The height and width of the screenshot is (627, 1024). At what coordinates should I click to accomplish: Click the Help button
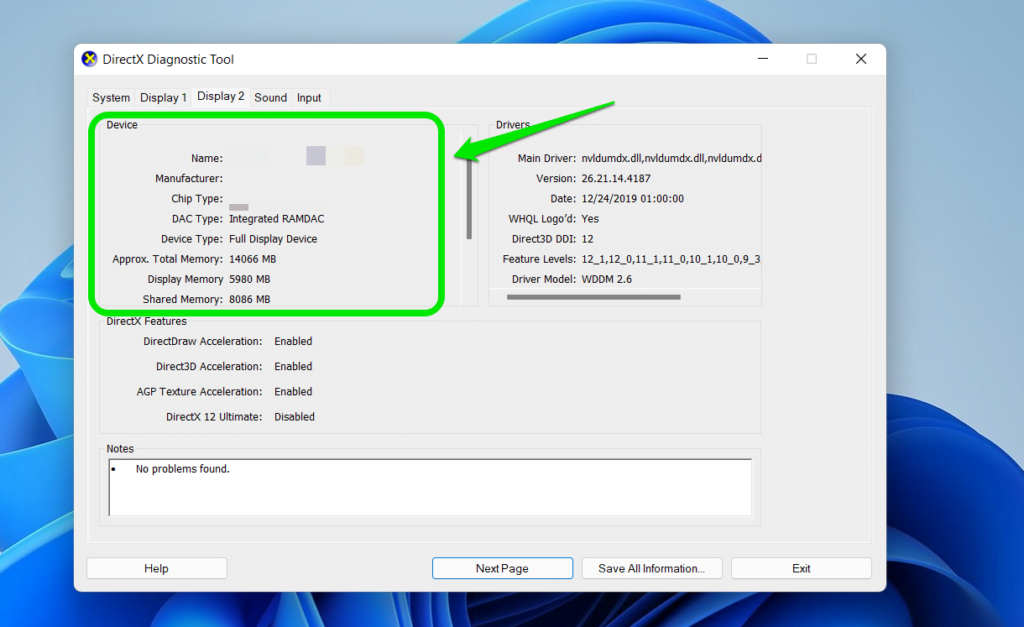(x=156, y=567)
